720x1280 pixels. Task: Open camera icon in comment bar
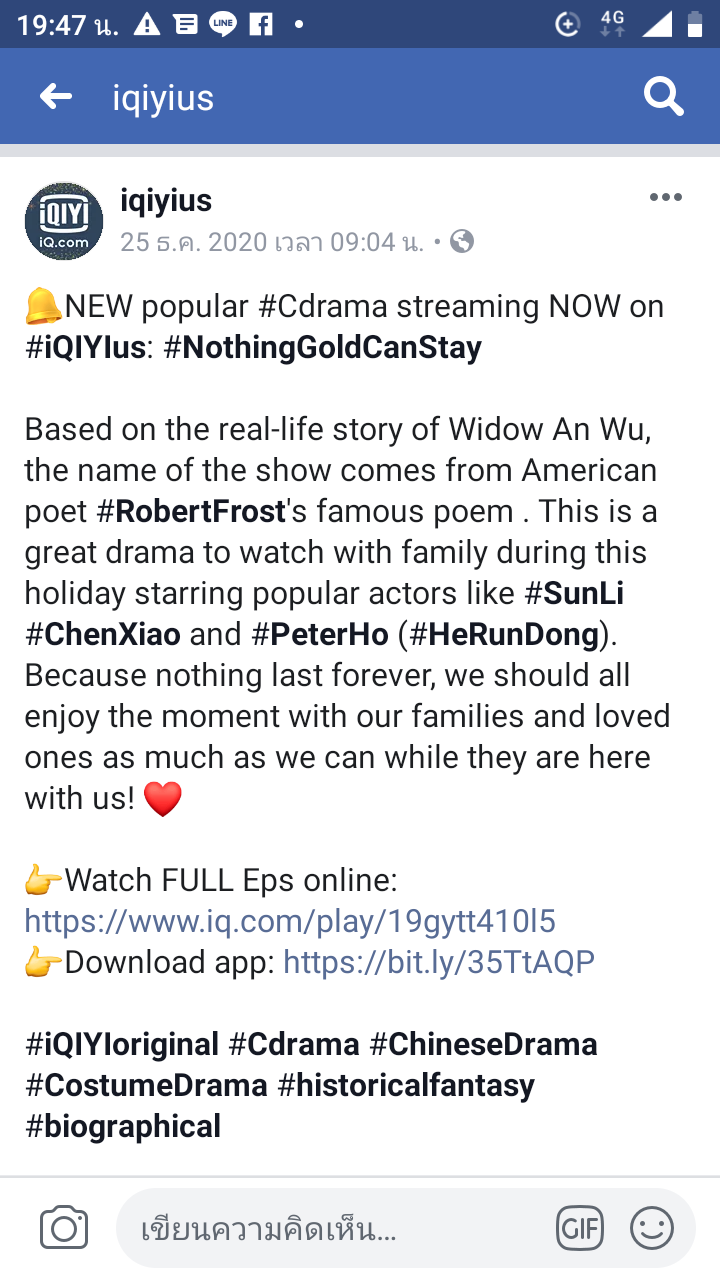[64, 1228]
